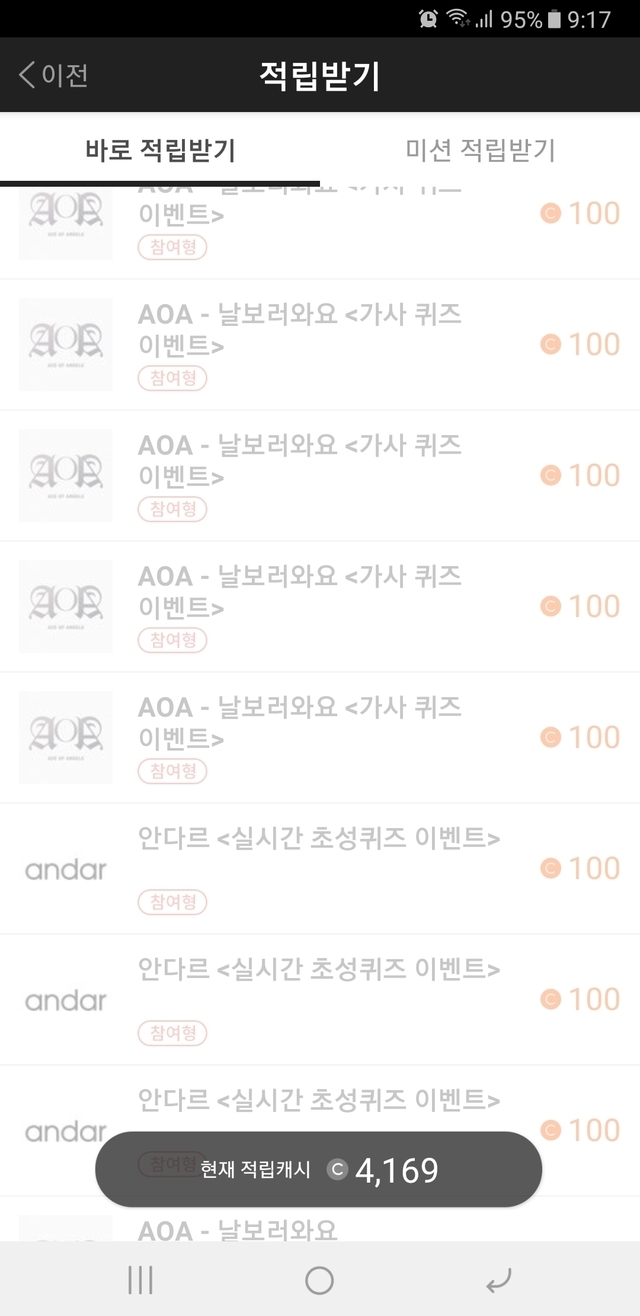Open the bottommost partially visible AOA - 날보러와요 item
640x1316 pixels.
237,1229
